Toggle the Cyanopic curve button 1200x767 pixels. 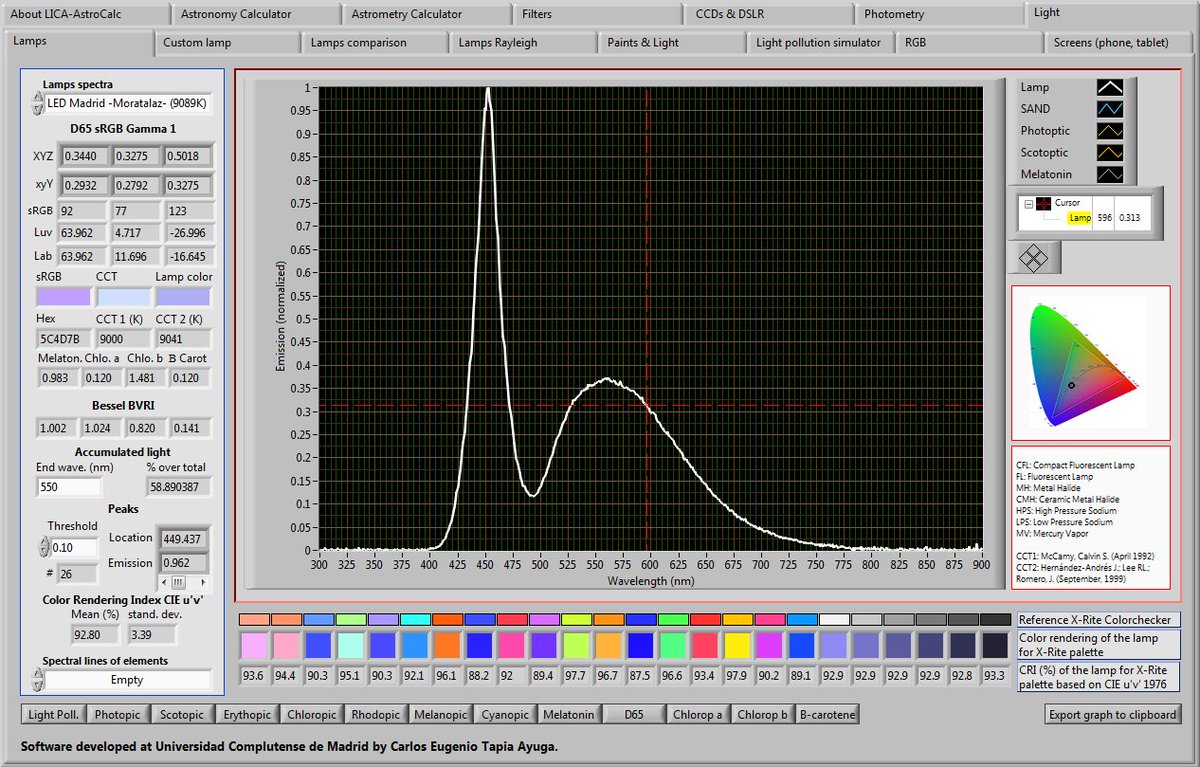[x=505, y=714]
